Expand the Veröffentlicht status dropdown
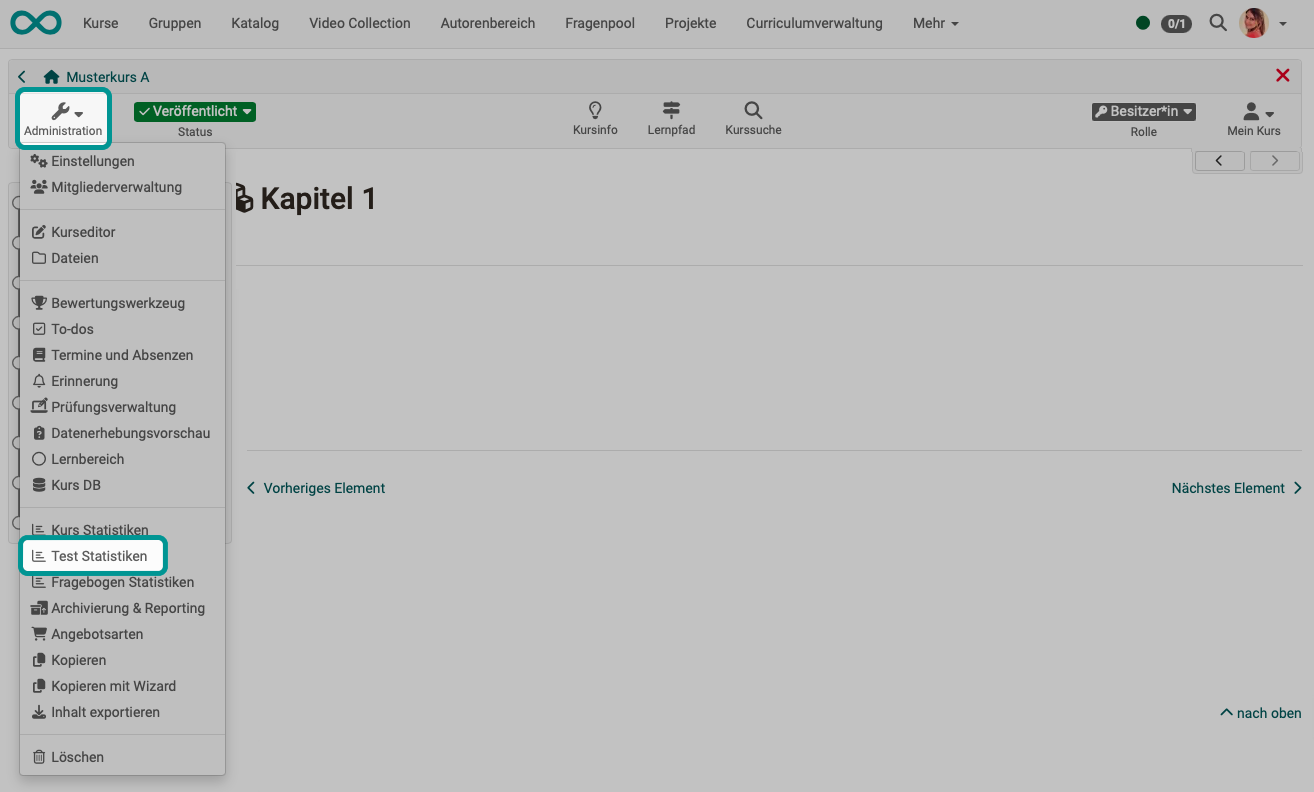 [x=195, y=112]
